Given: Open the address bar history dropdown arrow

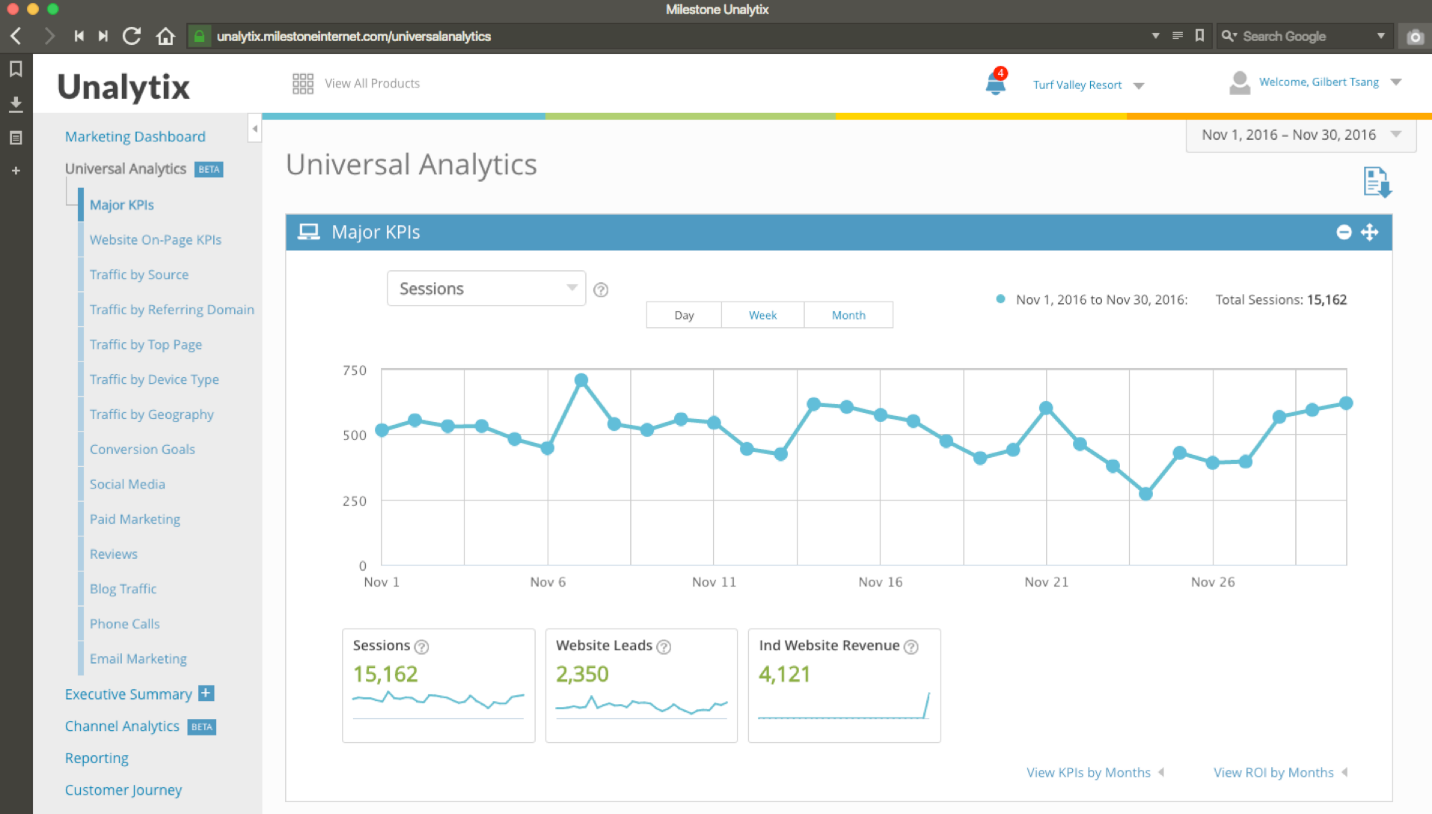Looking at the screenshot, I should [x=1157, y=36].
